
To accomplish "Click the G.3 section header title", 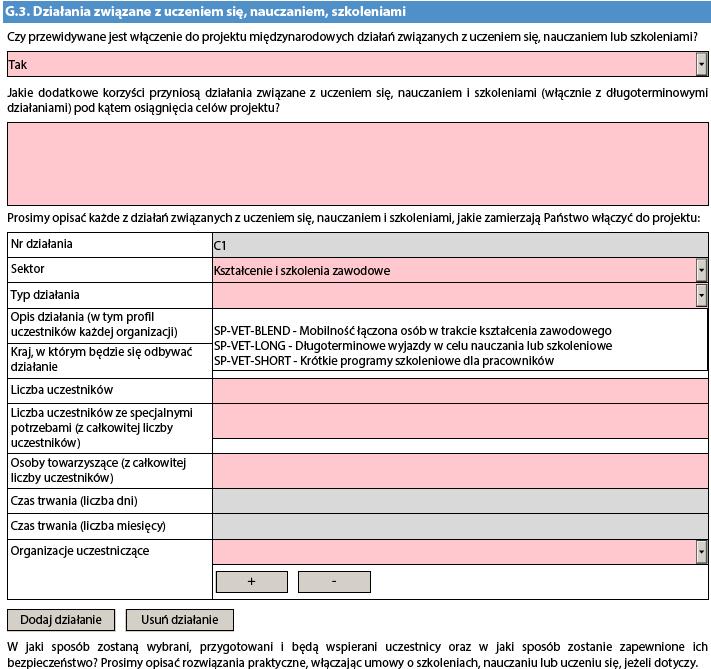I will 205,11.
